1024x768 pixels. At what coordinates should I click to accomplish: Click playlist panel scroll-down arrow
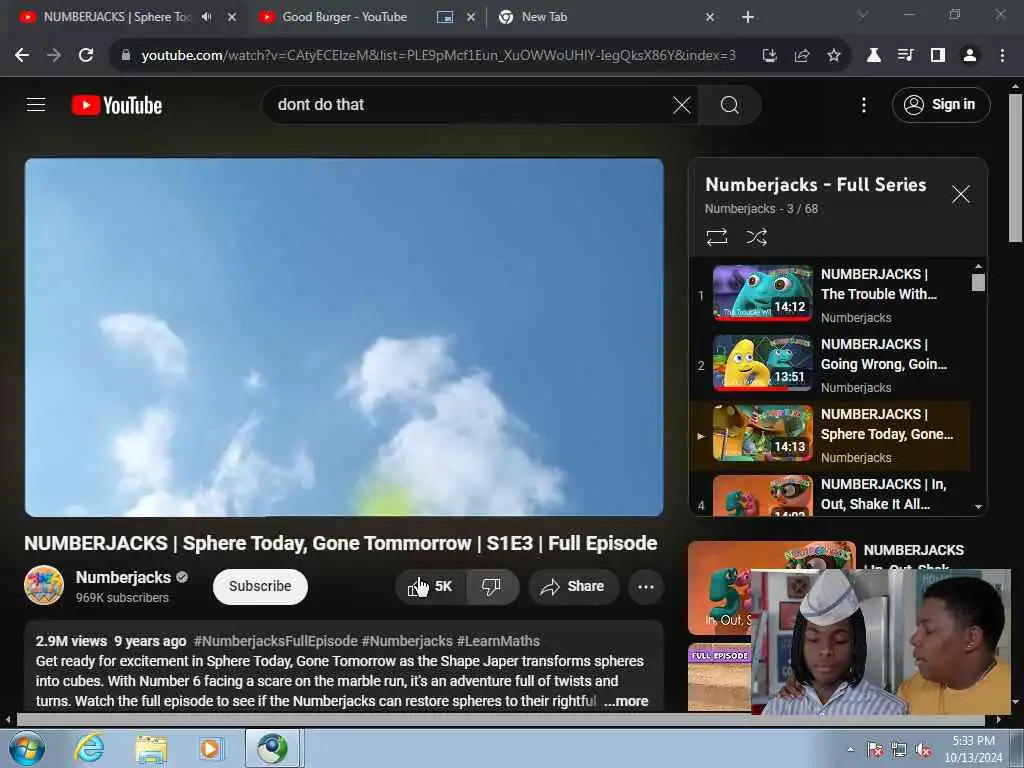pos(978,507)
